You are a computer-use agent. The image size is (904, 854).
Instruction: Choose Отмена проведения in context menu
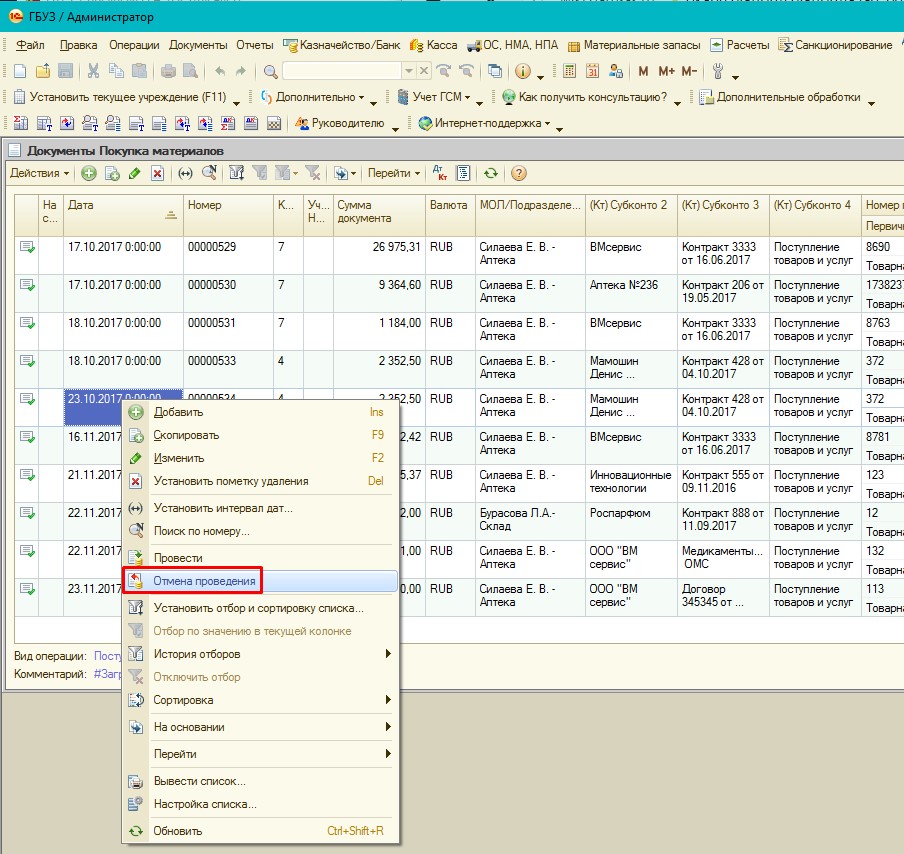pos(204,581)
